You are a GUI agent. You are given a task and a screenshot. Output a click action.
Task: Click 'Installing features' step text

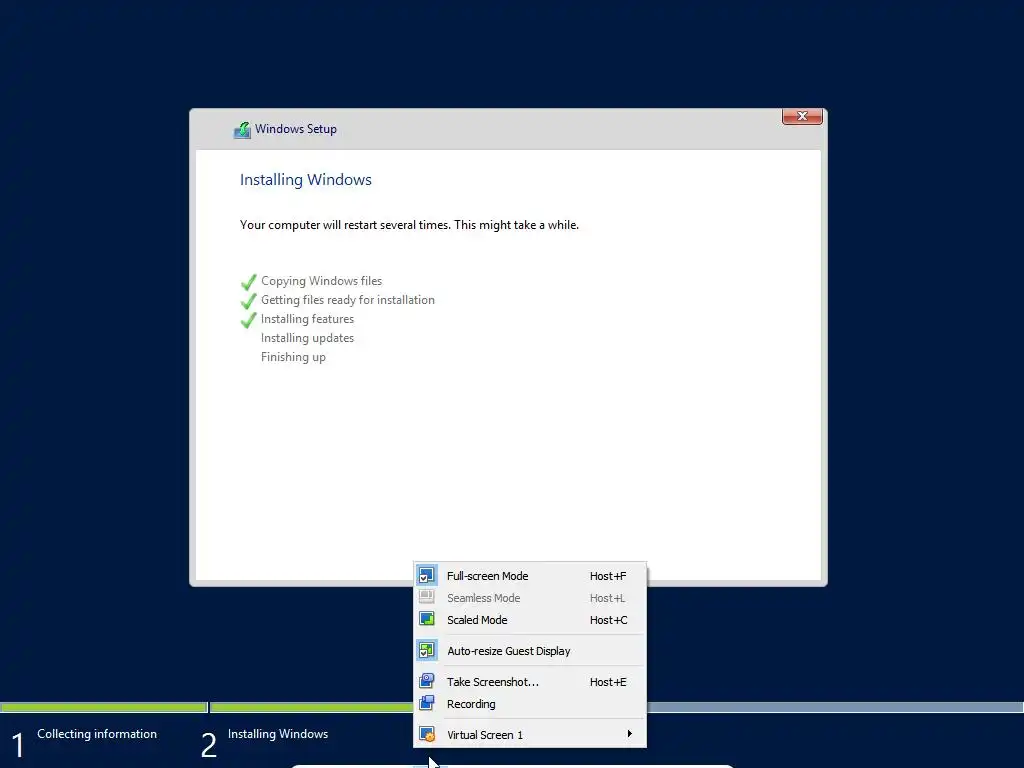coord(307,319)
